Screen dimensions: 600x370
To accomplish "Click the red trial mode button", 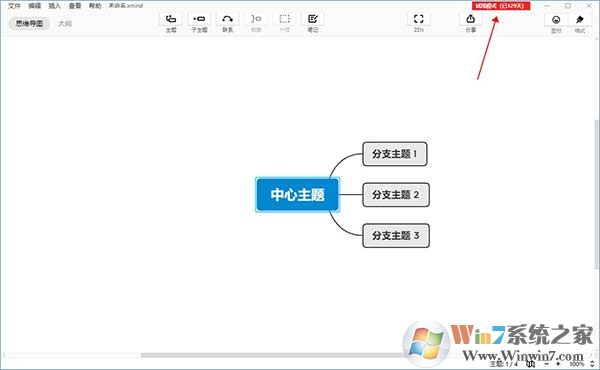I will [501, 6].
